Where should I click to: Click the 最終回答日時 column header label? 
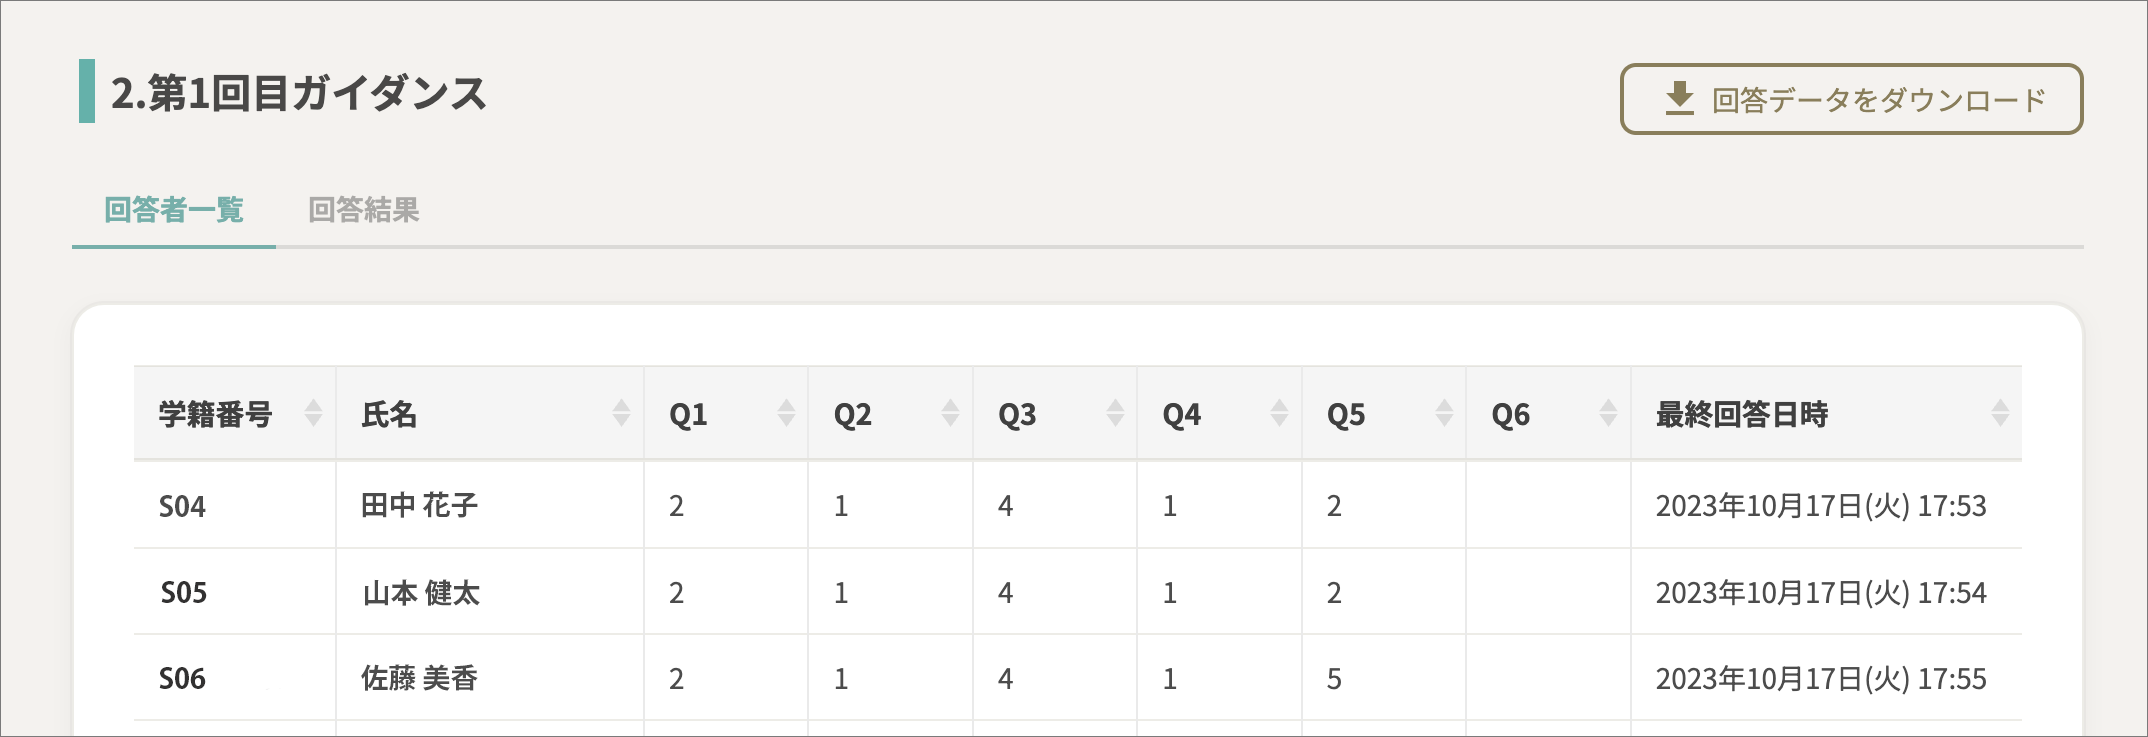(x=1742, y=414)
